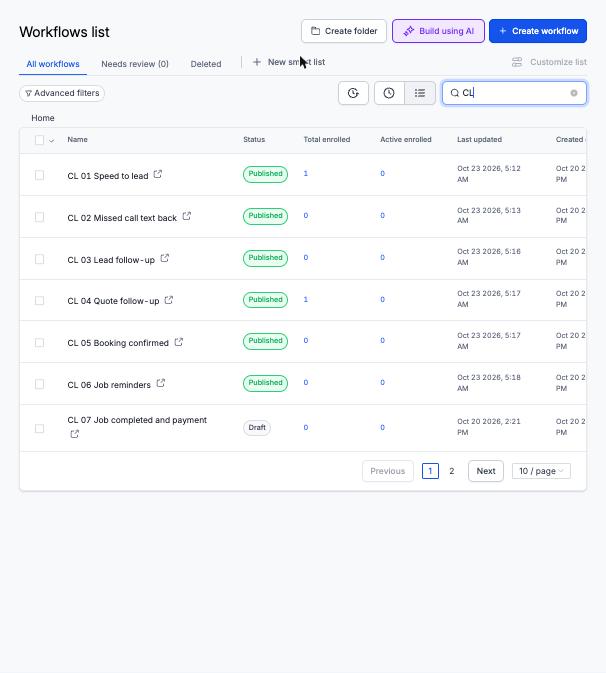
Task: Open the 10 / page dropdown
Action: (541, 471)
